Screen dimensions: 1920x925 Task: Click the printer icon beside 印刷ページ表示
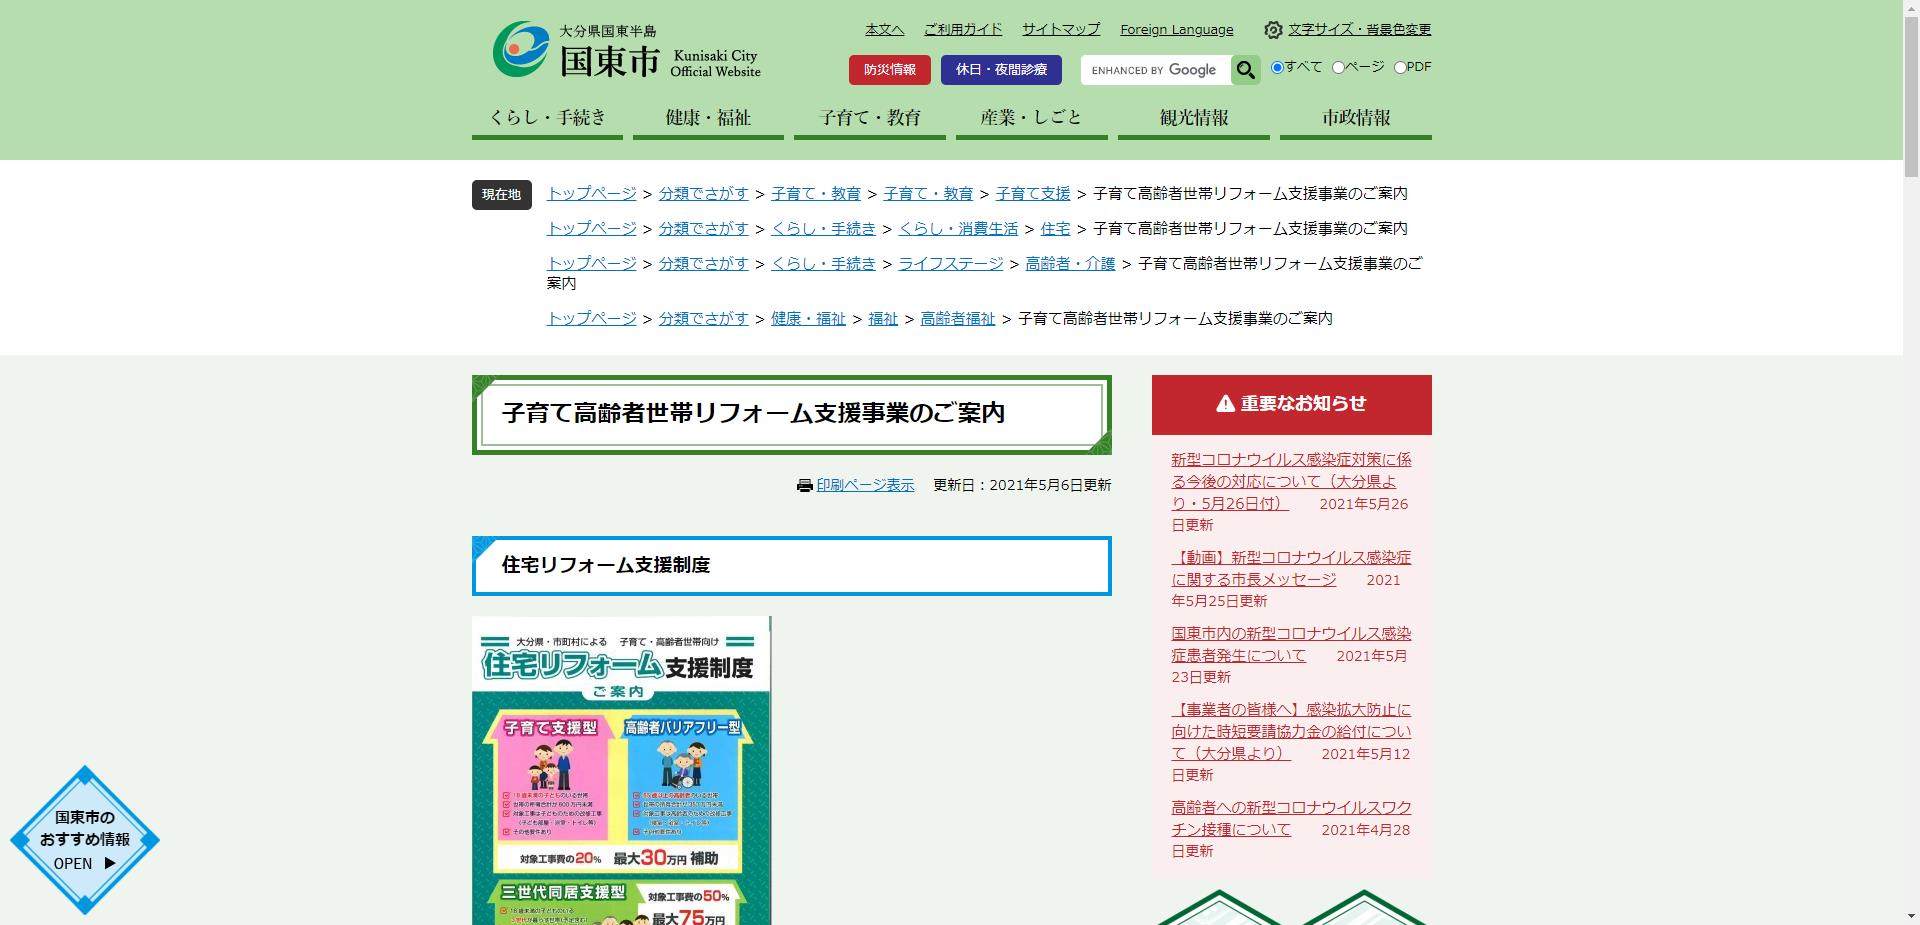pos(802,485)
